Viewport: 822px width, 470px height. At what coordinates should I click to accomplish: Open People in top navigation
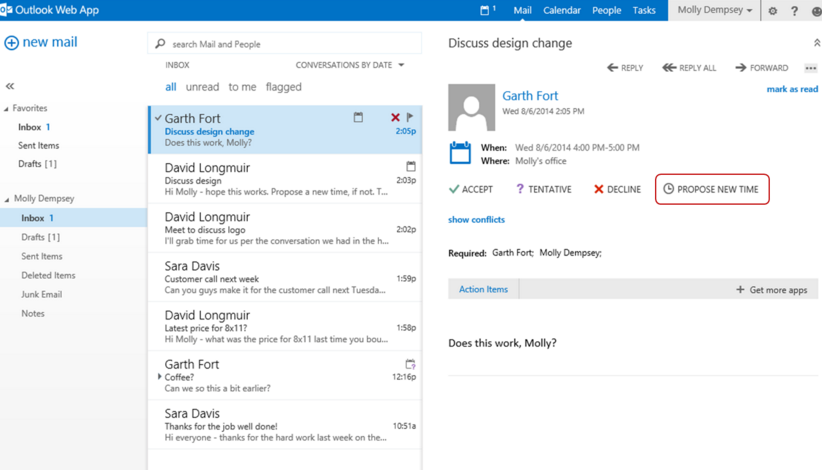pos(607,10)
